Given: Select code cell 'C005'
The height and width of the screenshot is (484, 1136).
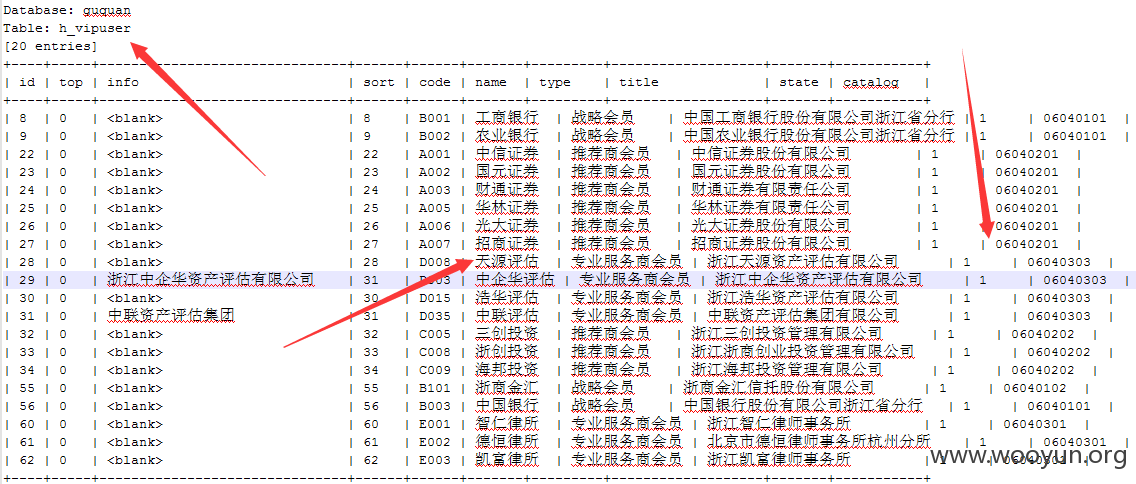Looking at the screenshot, I should [435, 334].
